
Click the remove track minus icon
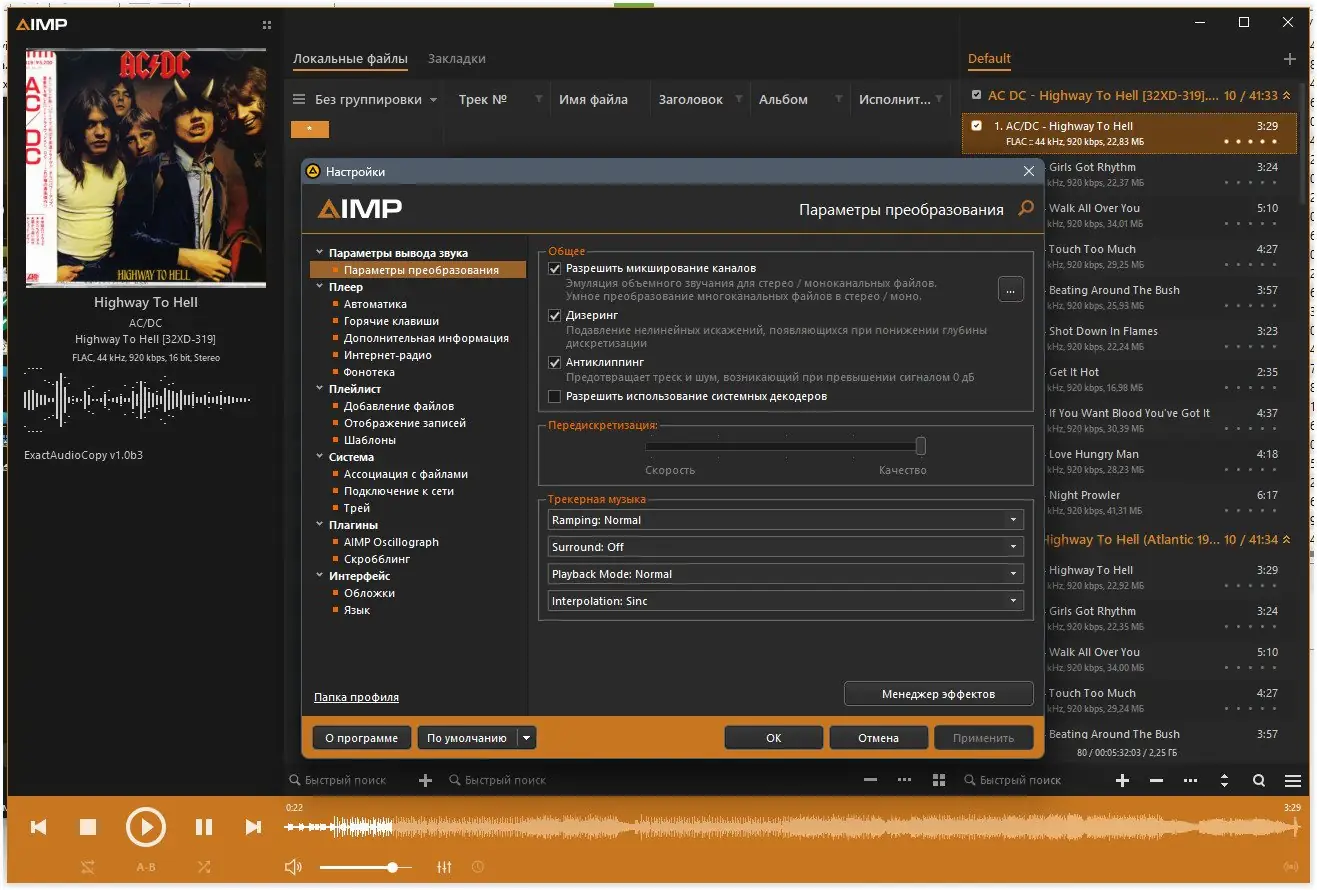(1155, 780)
